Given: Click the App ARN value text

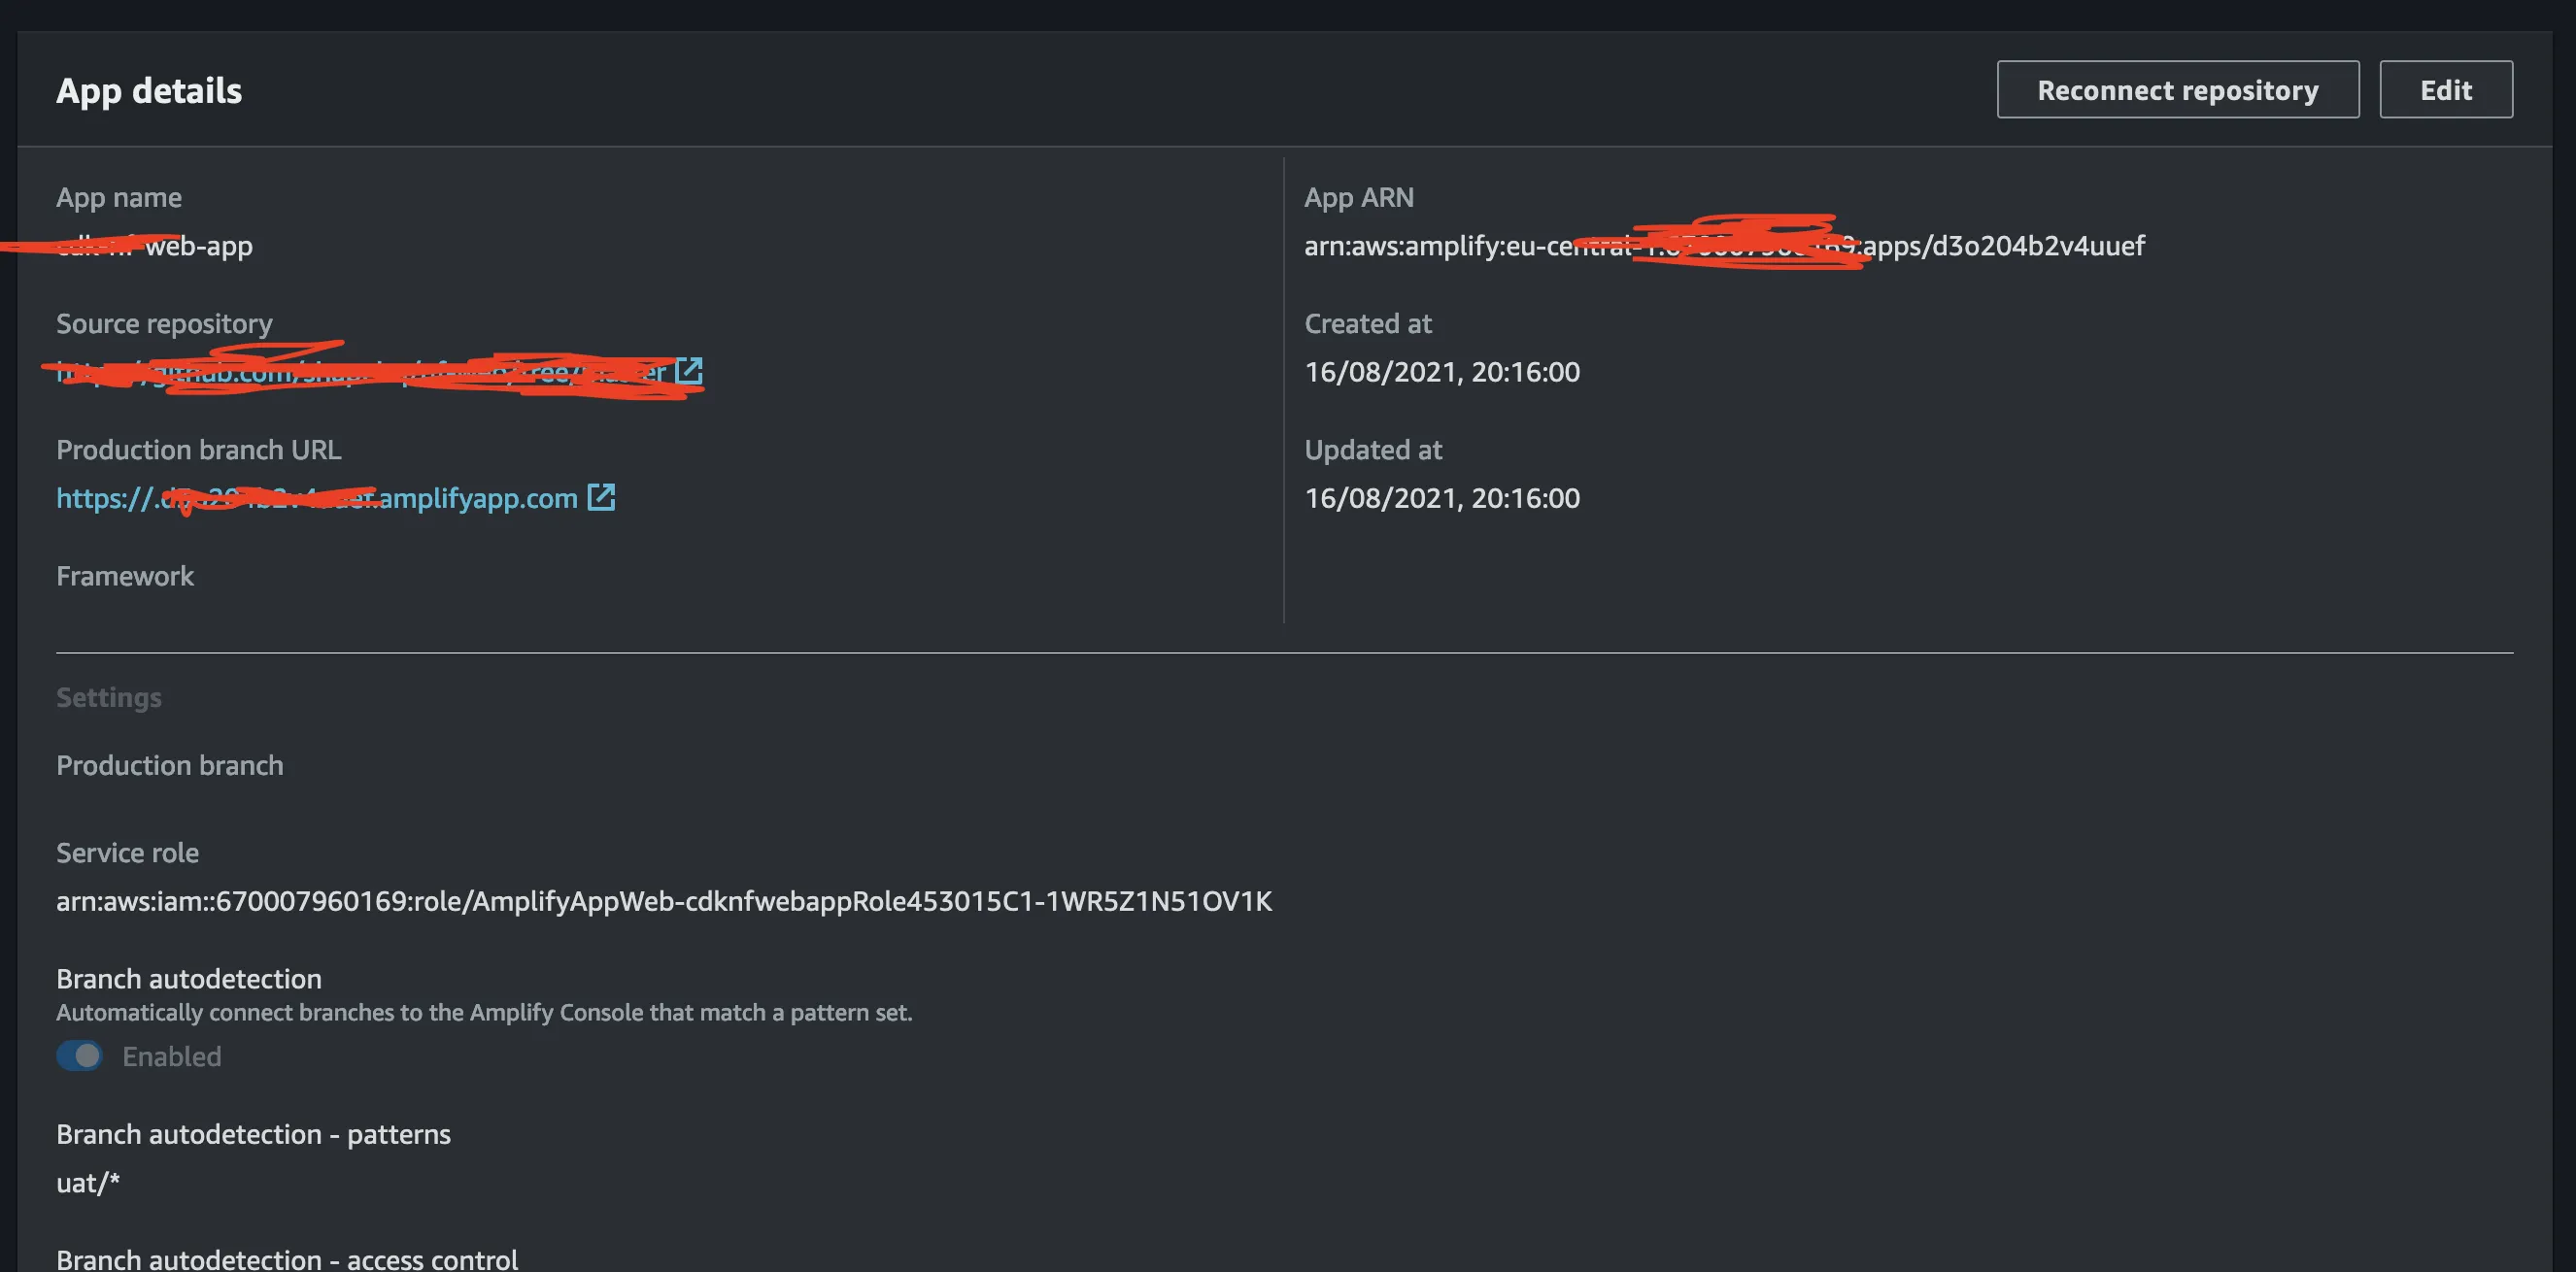Looking at the screenshot, I should tap(1723, 246).
